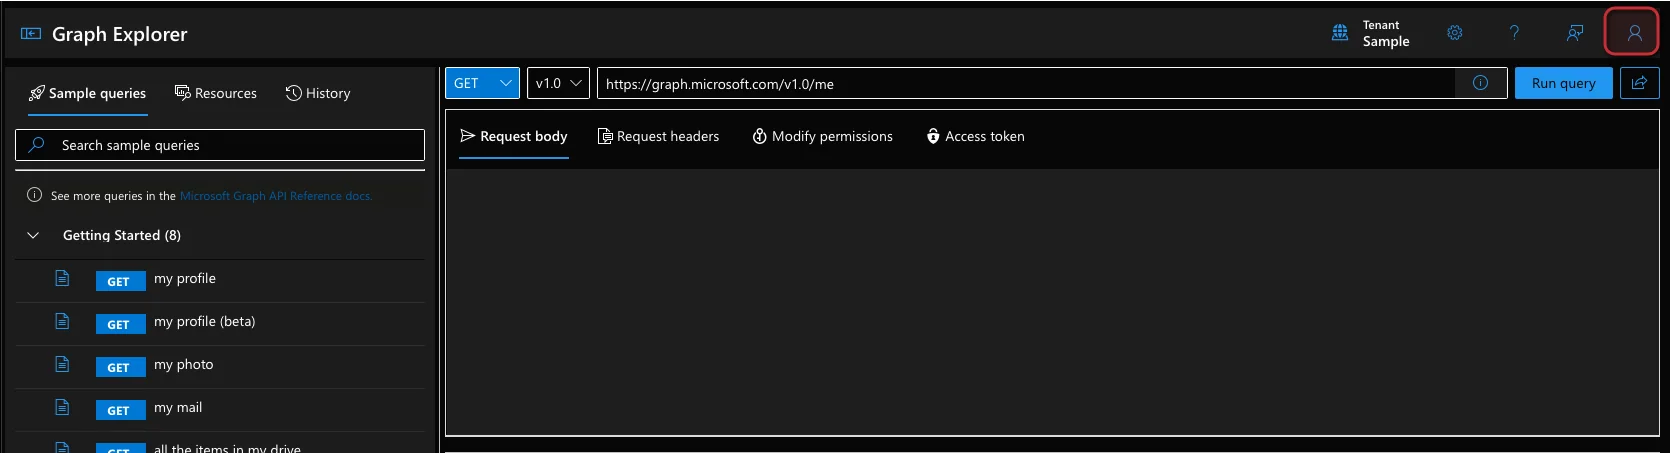Screen dimensions: 1670x453
Task: Click the info icon beside See more queries
Action: [x=35, y=195]
